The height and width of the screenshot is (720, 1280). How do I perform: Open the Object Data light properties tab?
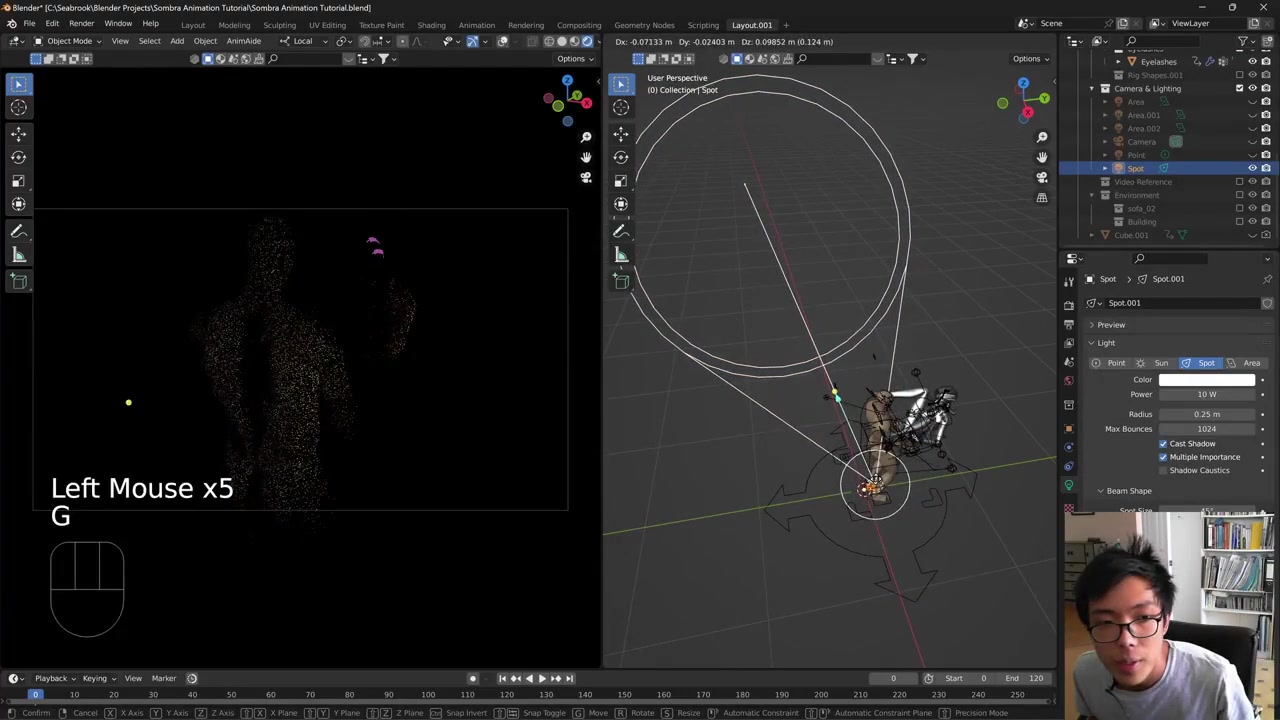point(1069,485)
